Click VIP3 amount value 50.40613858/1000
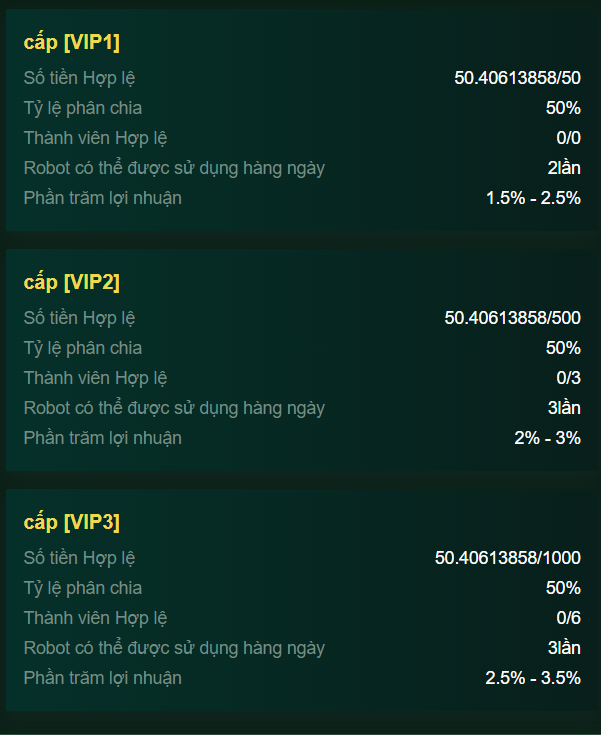This screenshot has width=601, height=735. tap(508, 558)
